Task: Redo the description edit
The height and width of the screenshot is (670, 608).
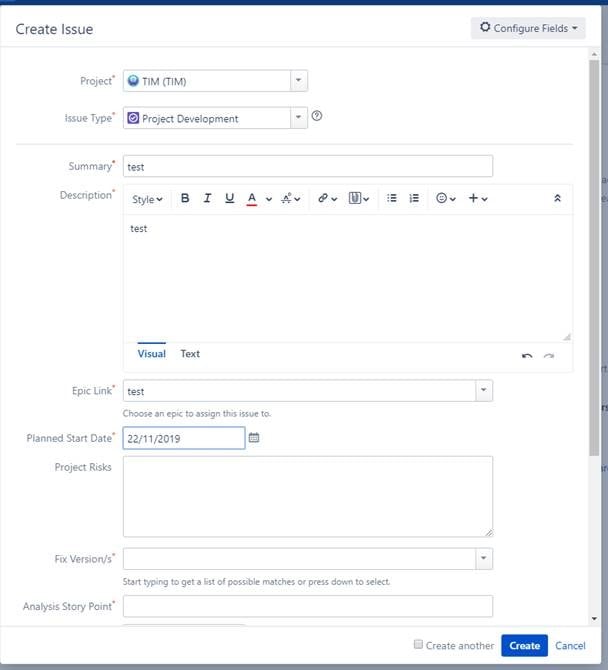Action: pos(549,356)
